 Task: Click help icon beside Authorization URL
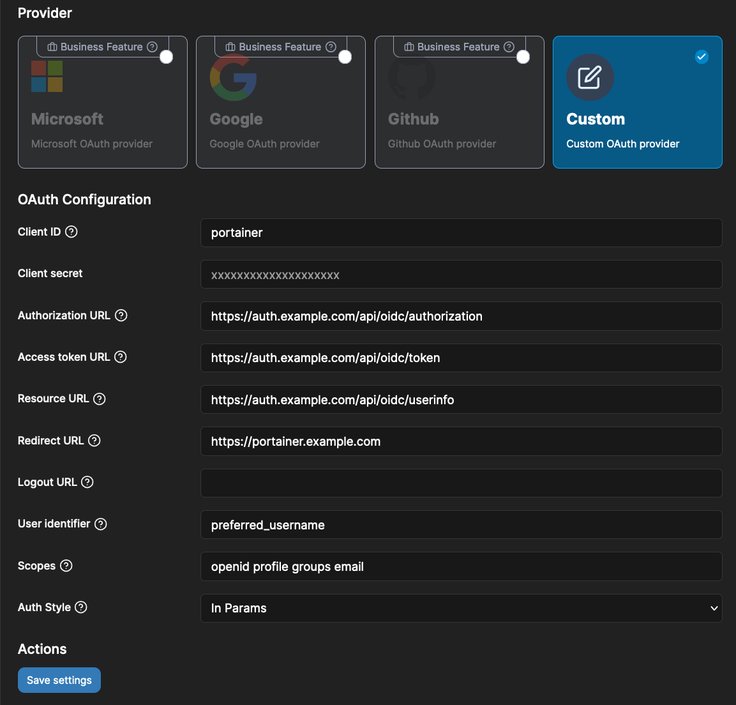(x=121, y=316)
